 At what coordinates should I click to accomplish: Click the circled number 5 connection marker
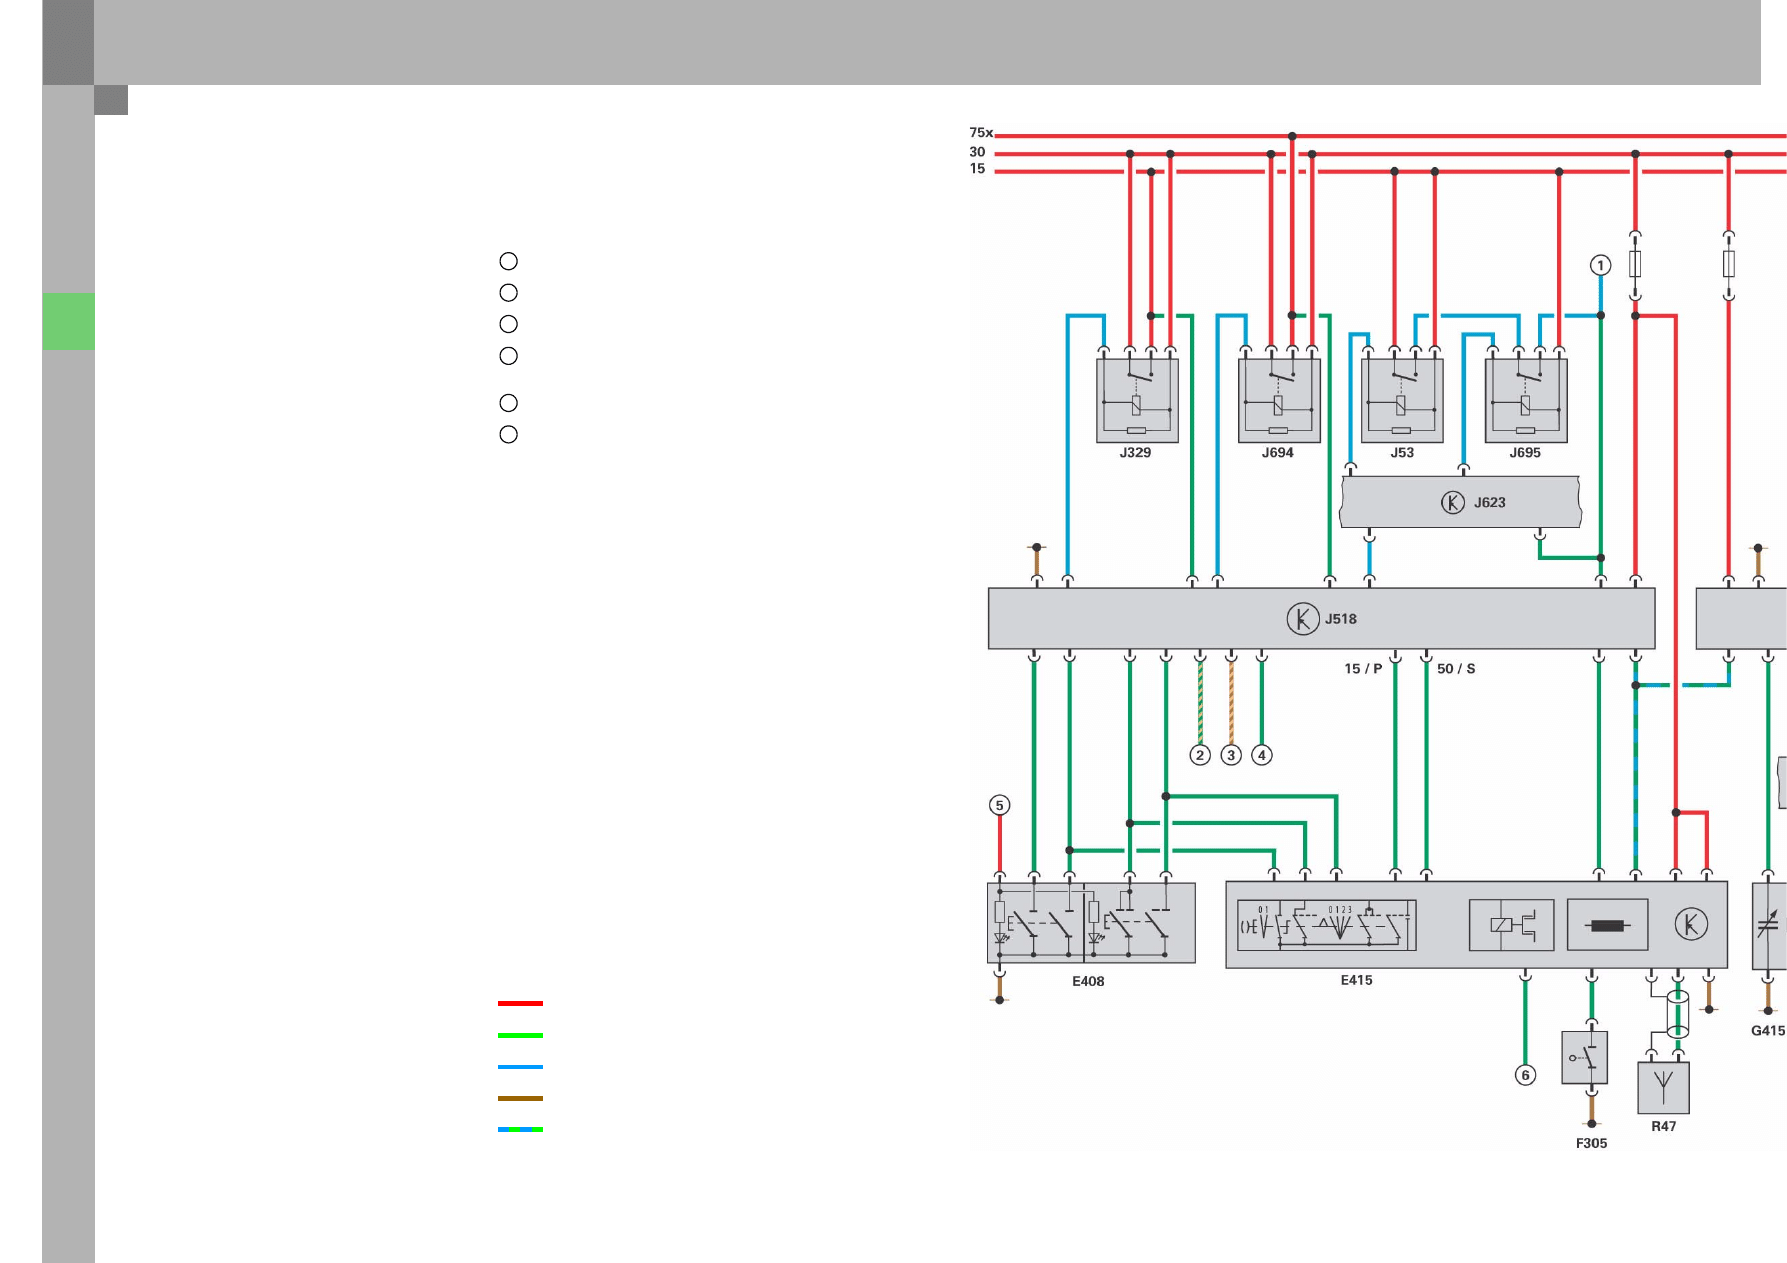999,805
